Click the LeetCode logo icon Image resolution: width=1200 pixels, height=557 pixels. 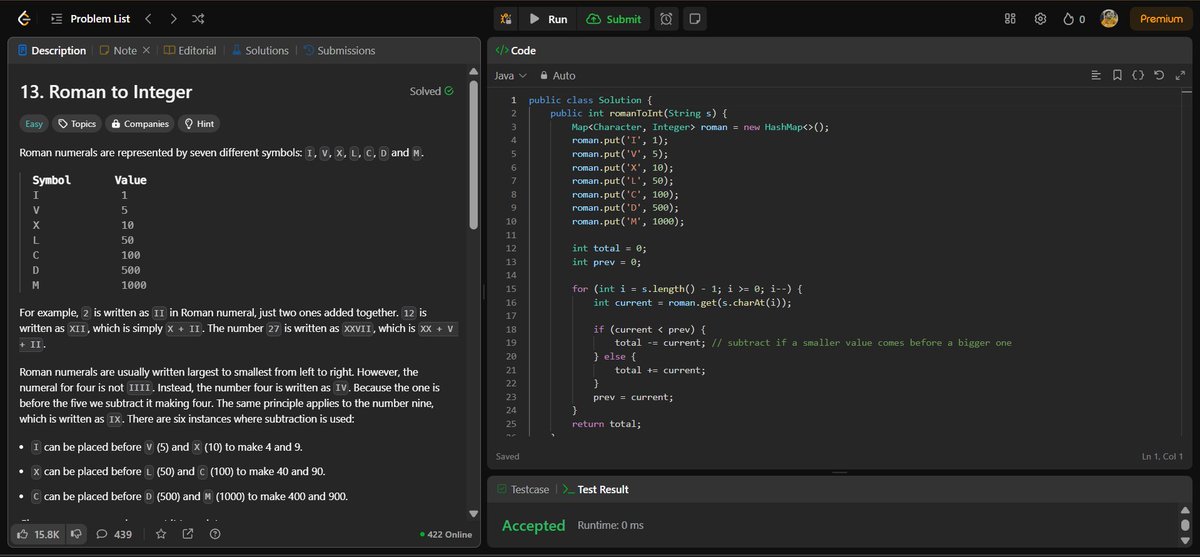[24, 19]
